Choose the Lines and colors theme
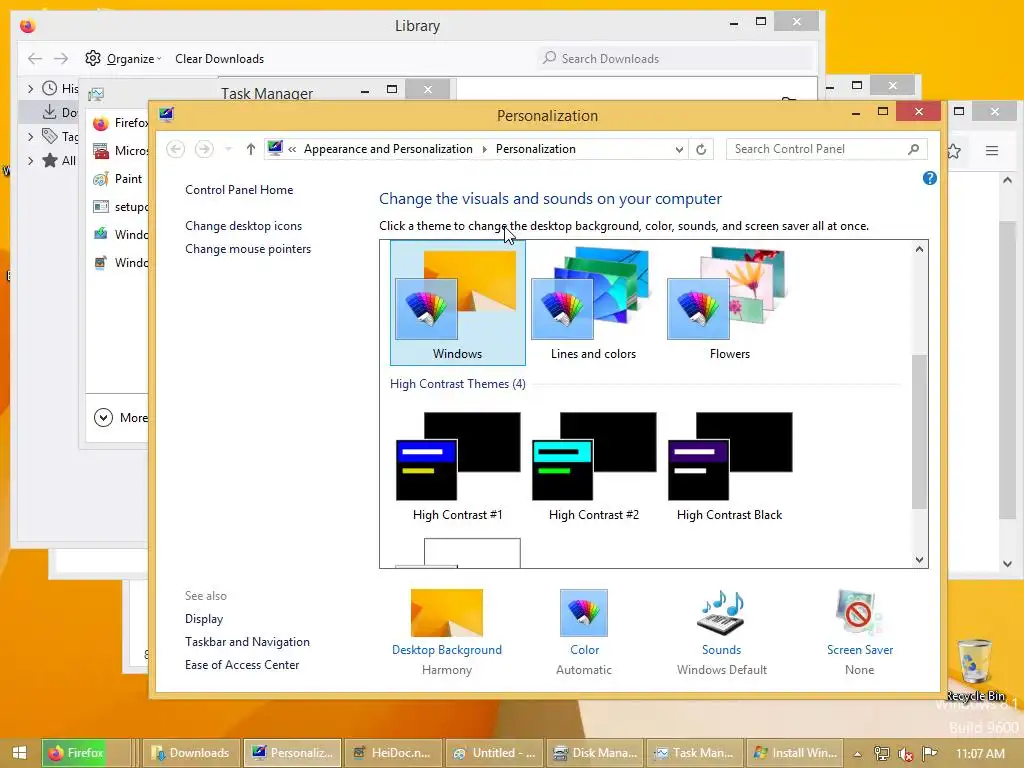 point(593,302)
